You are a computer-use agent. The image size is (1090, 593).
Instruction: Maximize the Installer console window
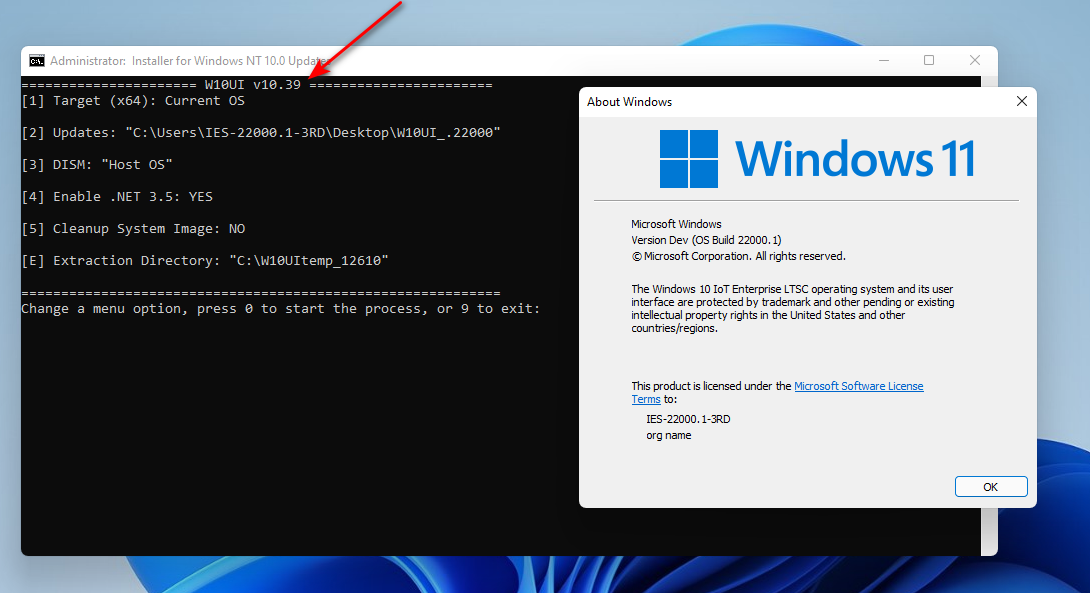click(929, 60)
